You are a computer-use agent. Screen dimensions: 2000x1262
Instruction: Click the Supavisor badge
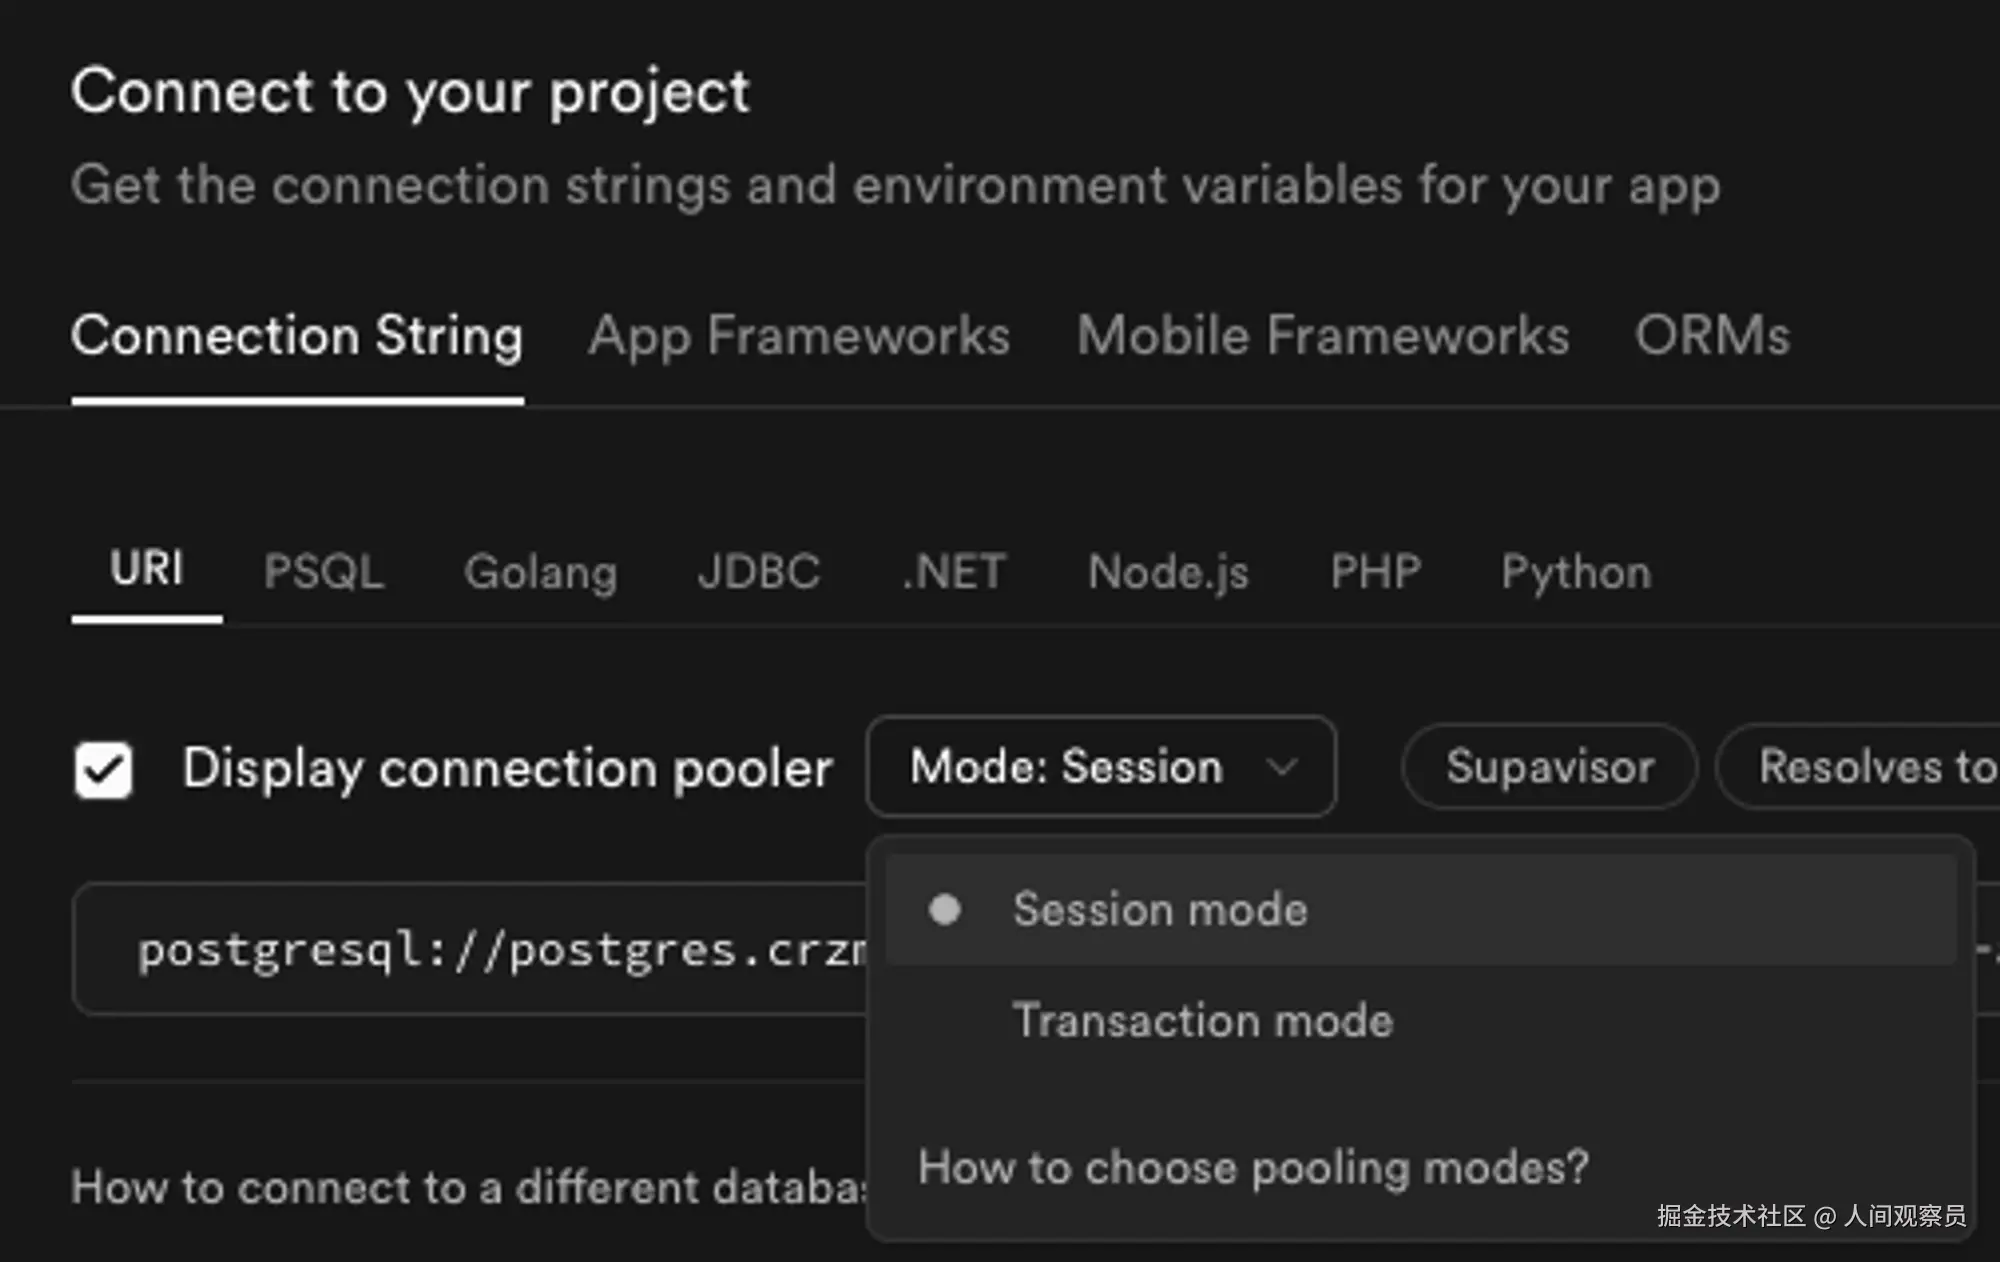pos(1549,767)
